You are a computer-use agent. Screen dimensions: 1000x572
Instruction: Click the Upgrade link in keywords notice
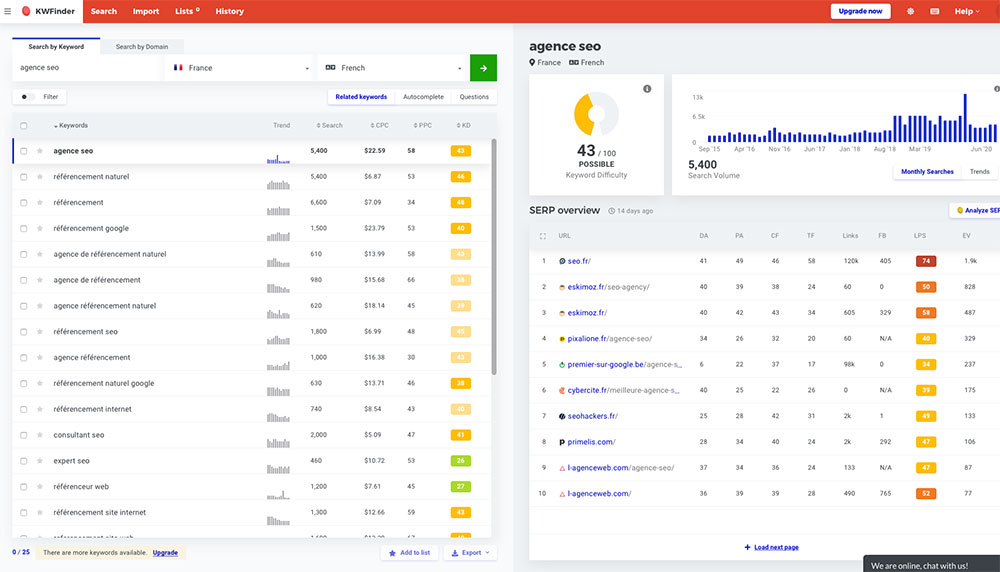tap(165, 553)
